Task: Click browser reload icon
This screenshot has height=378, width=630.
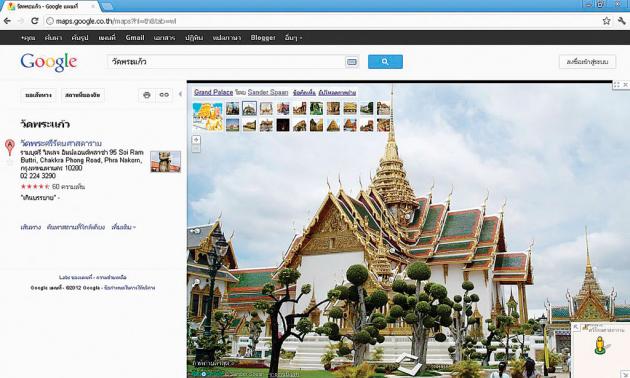Action: click(35, 21)
